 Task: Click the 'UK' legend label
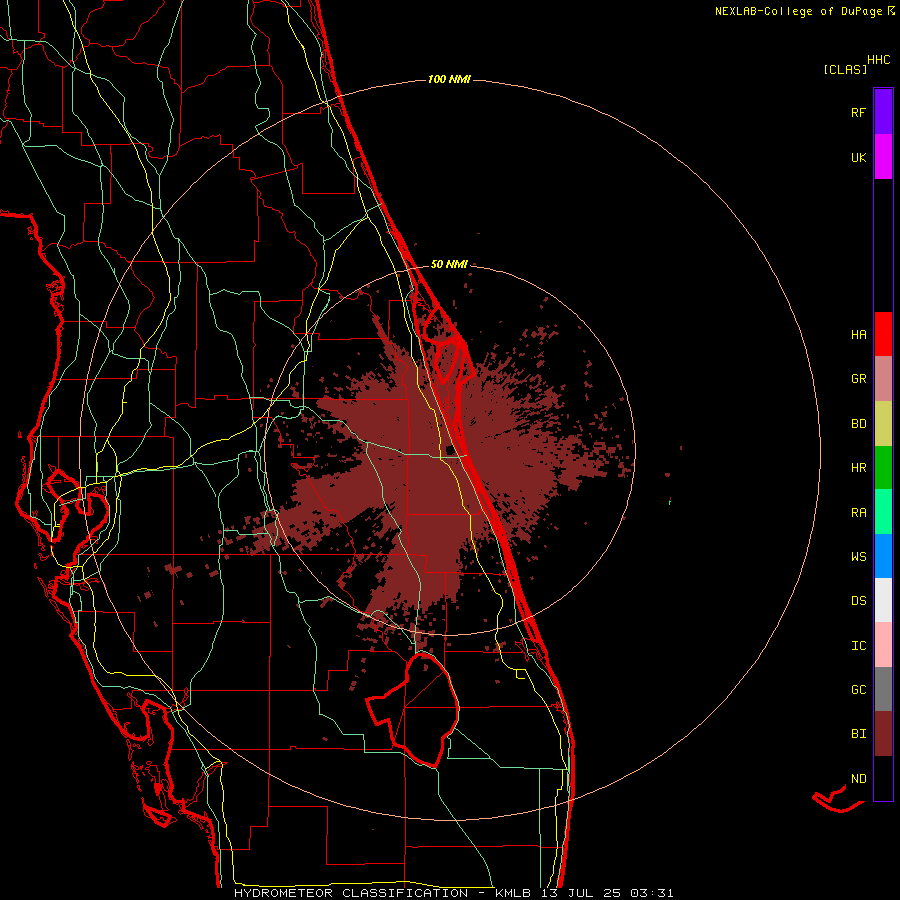tap(858, 158)
